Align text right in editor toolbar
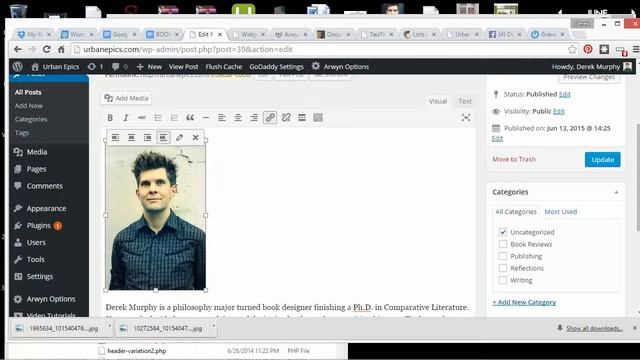 click(254, 118)
